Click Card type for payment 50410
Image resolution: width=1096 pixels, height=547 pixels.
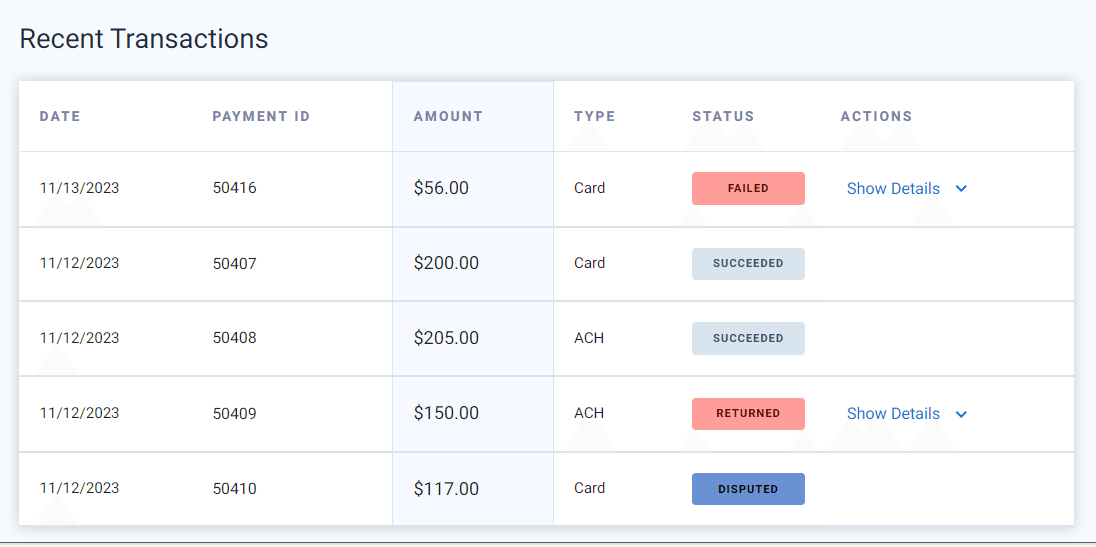coord(589,488)
